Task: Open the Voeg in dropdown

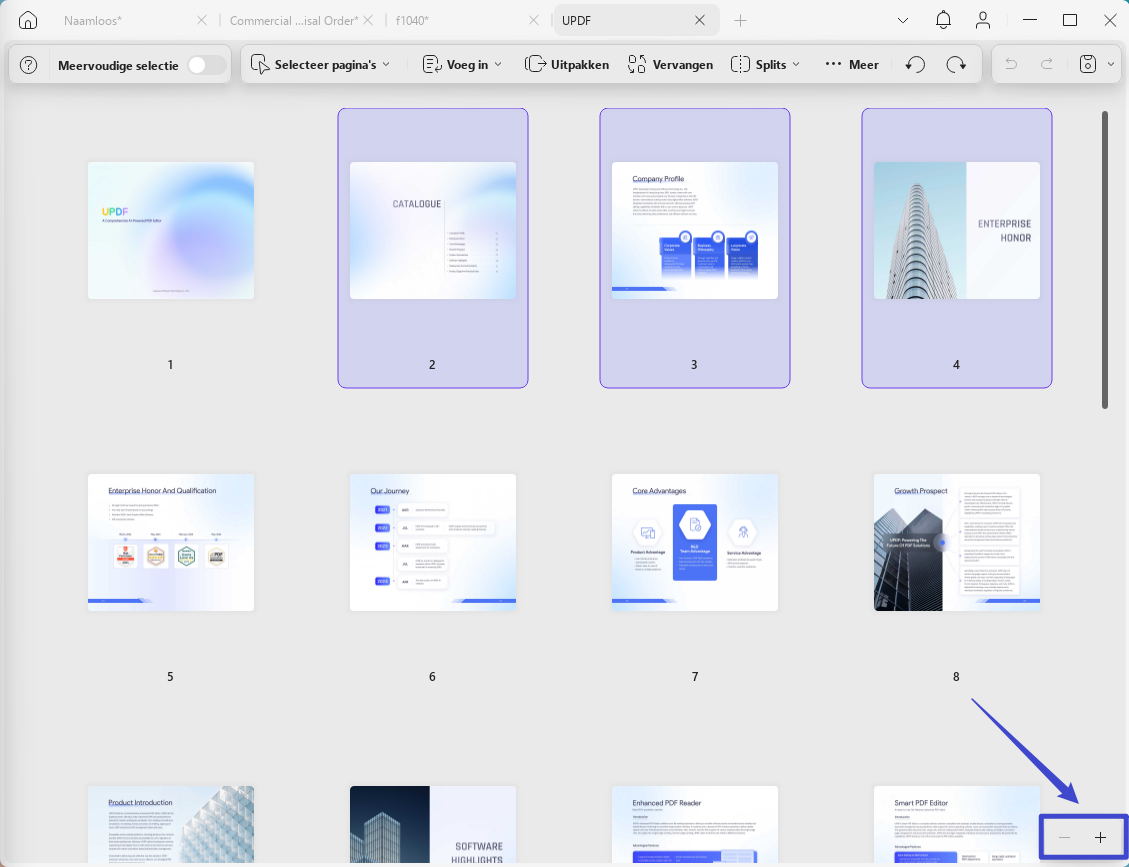Action: [x=462, y=65]
